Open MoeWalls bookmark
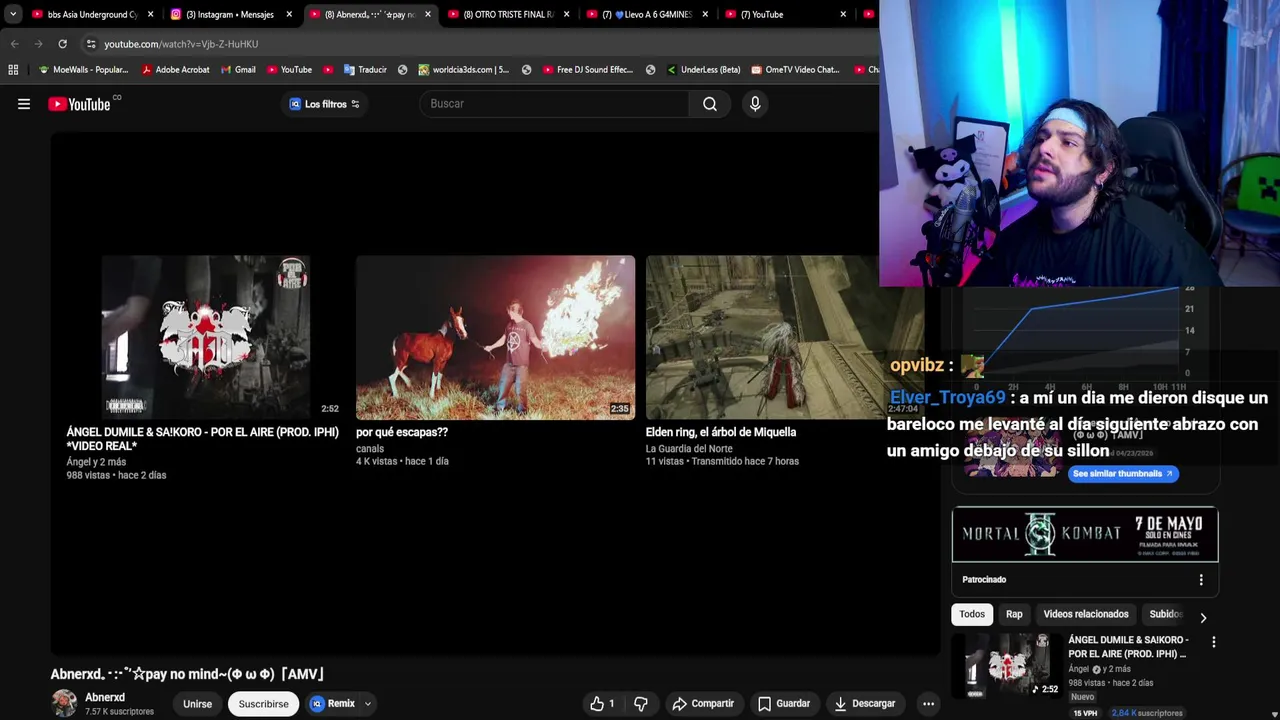The width and height of the screenshot is (1280, 720). click(83, 70)
